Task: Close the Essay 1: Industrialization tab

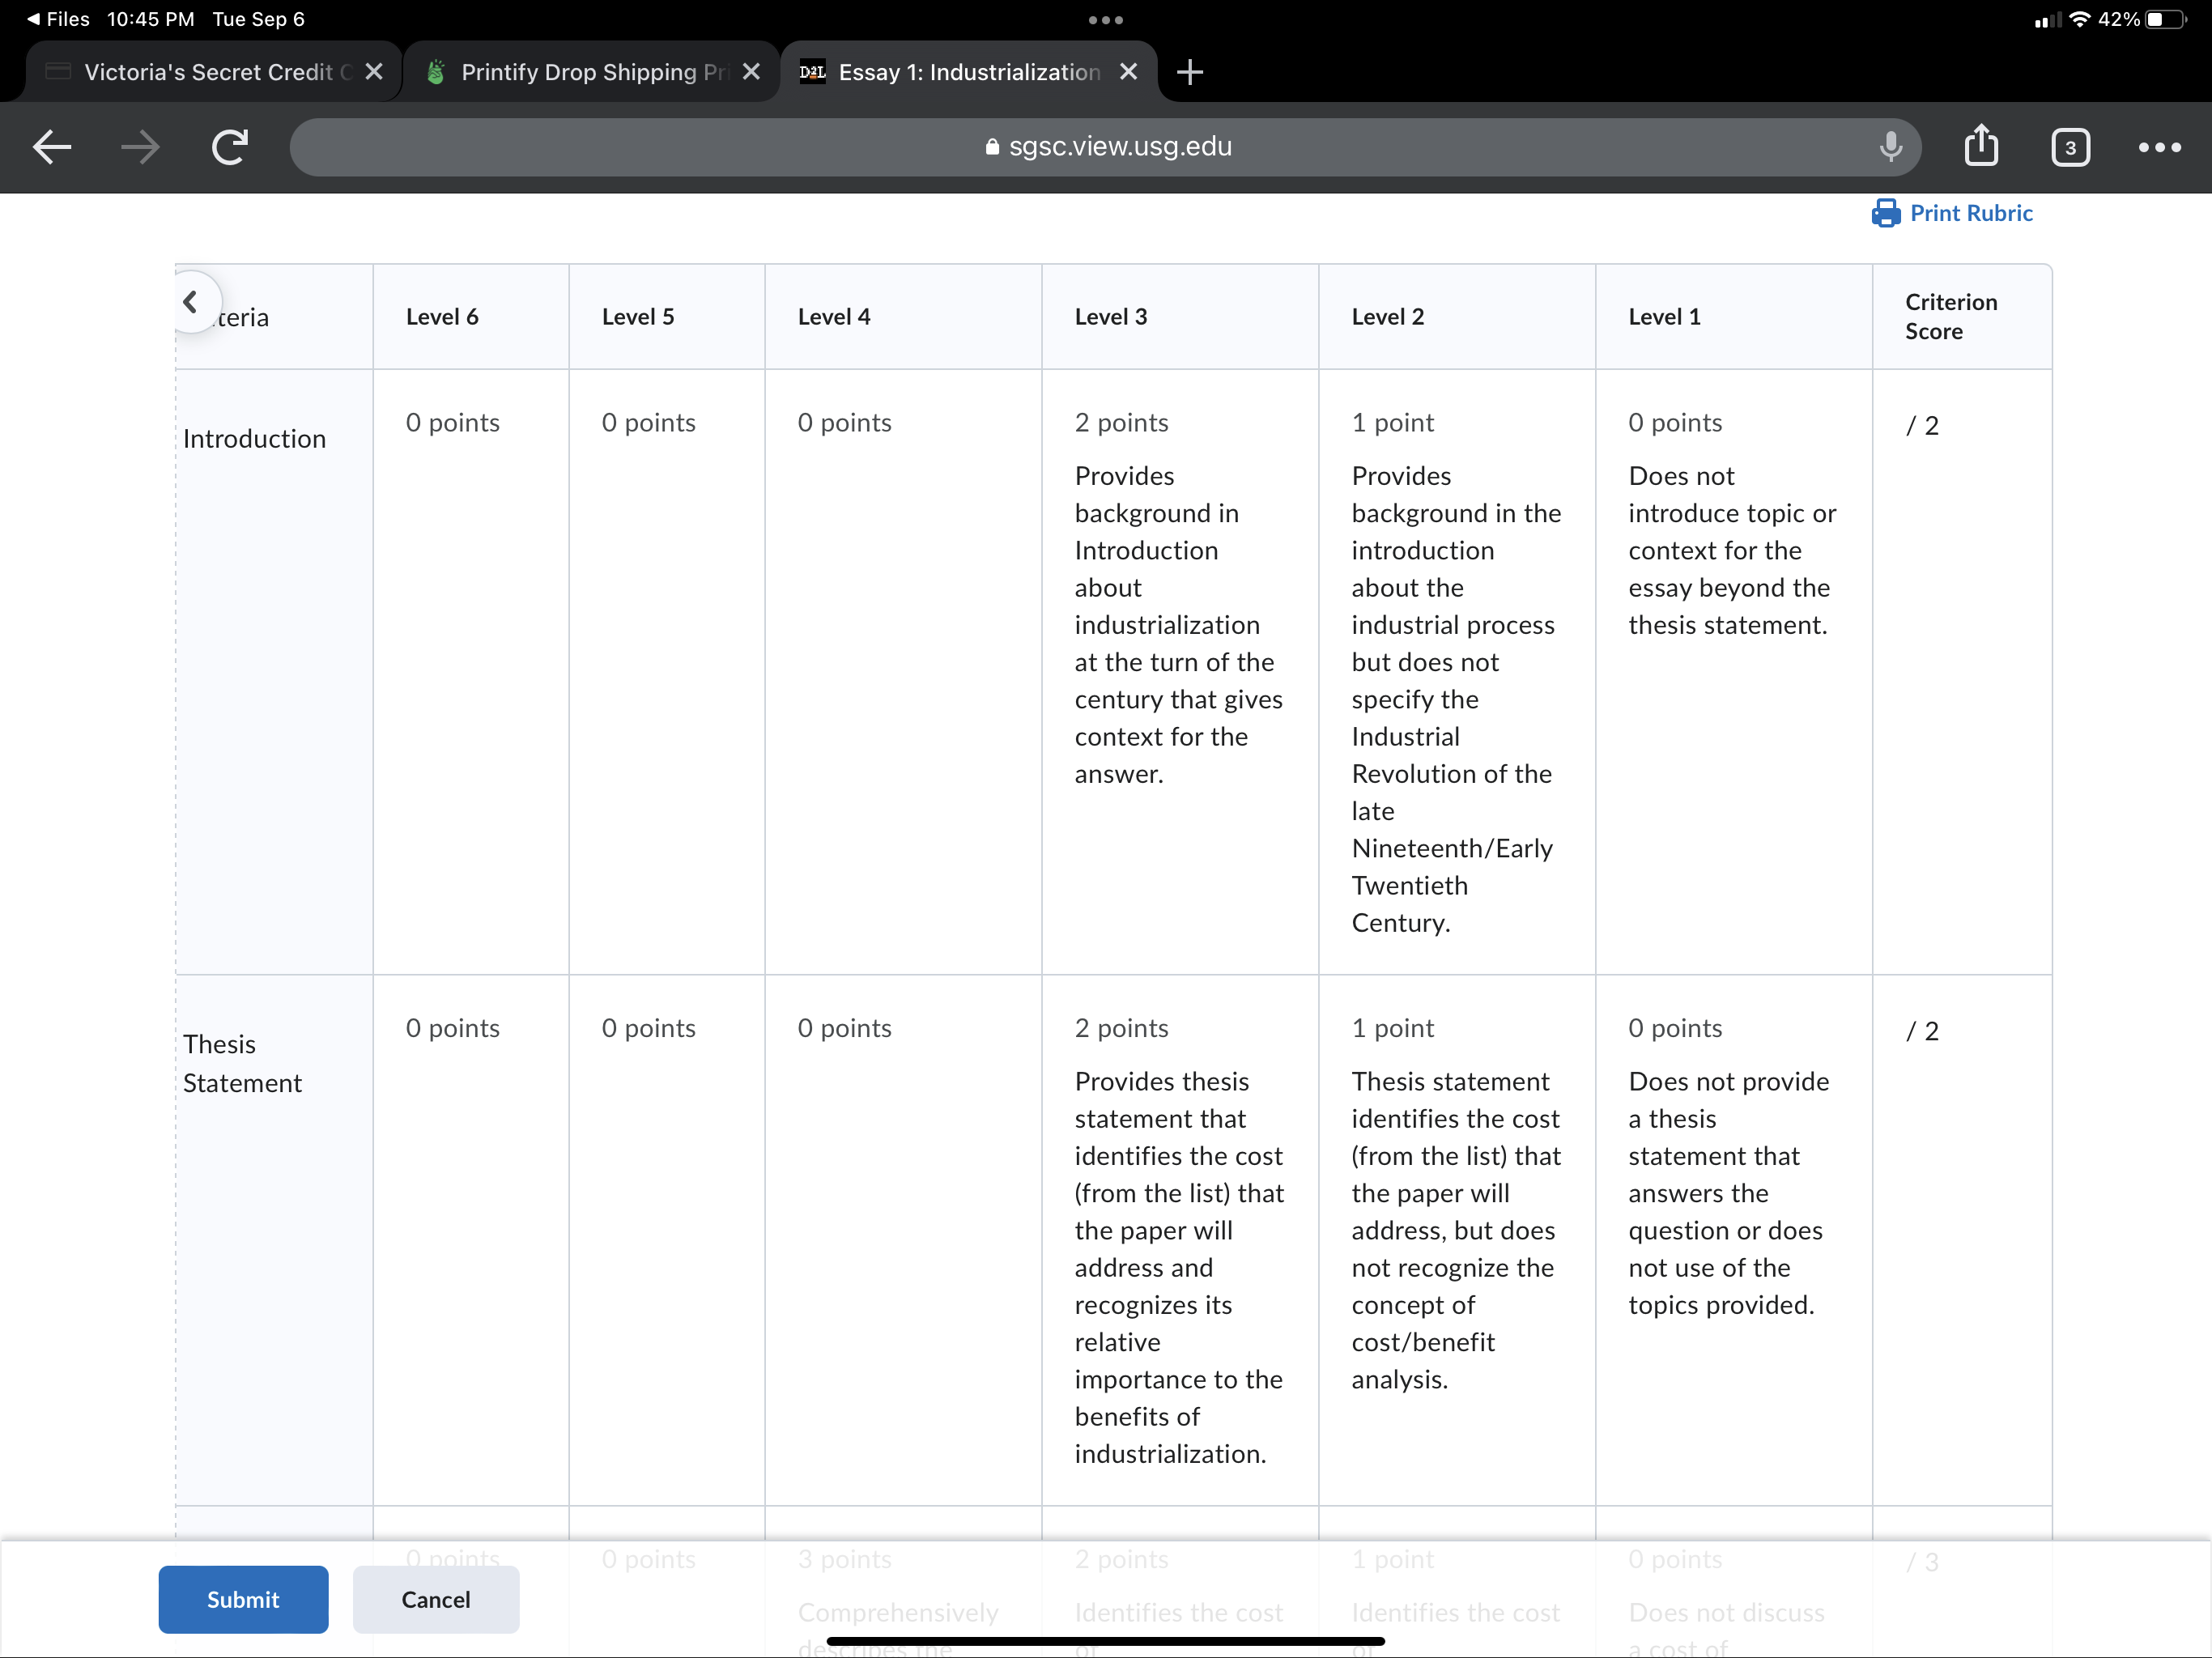Action: pos(1128,72)
